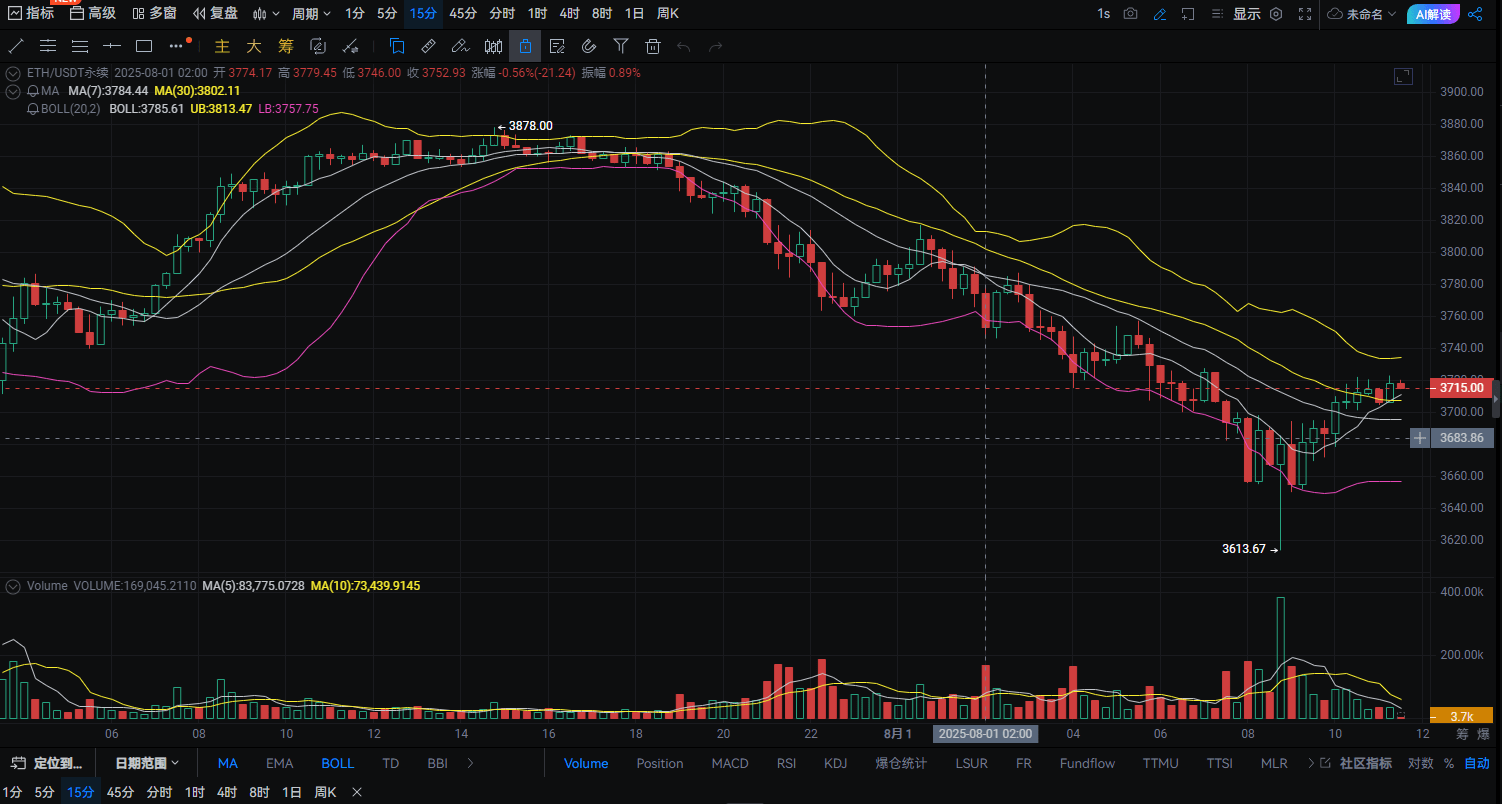Select the parallel channel drawing tool
This screenshot has height=804, width=1502.
coord(48,46)
